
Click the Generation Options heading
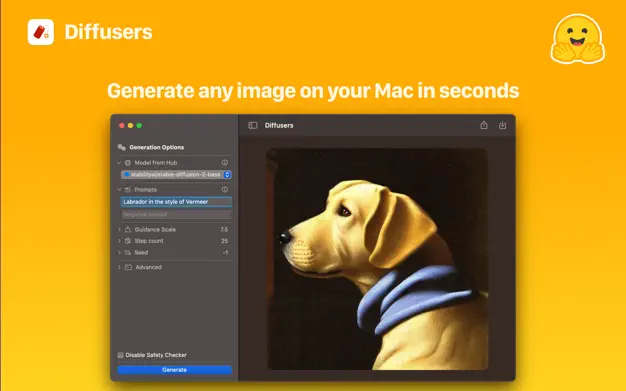(x=156, y=147)
